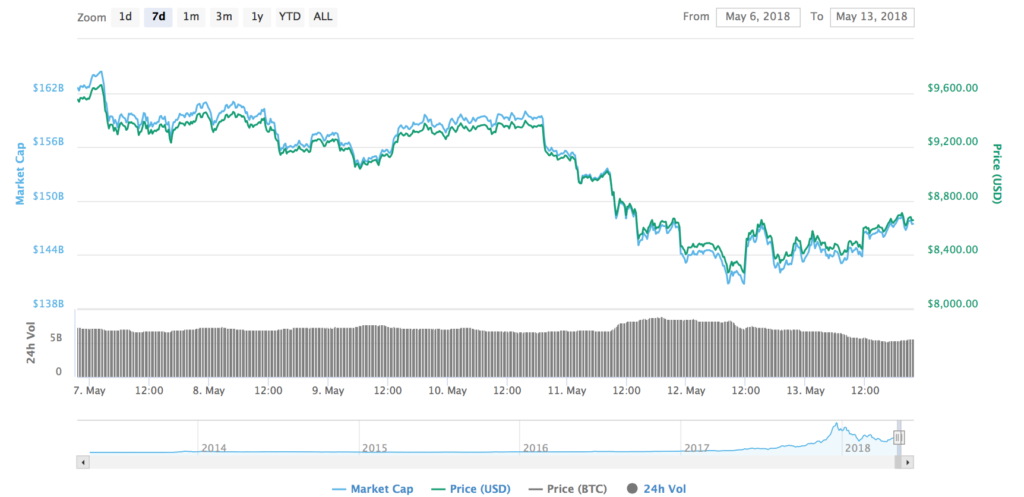Toggle the Market Cap series legend
This screenshot has width=1024, height=497.
[x=372, y=489]
